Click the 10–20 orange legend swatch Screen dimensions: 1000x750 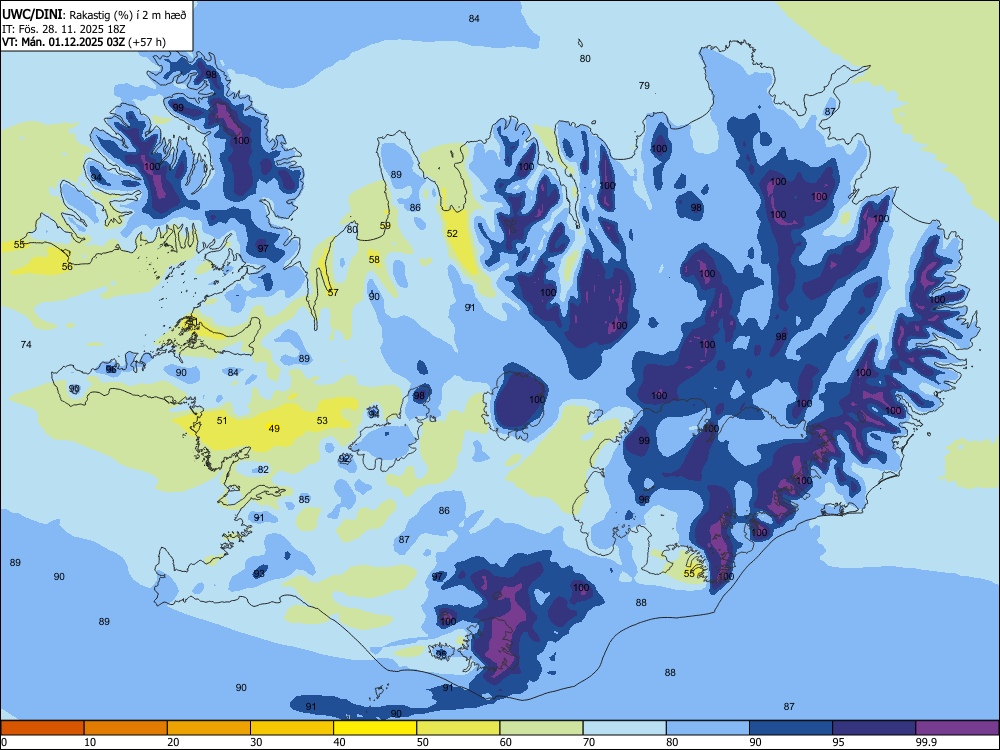click(x=126, y=728)
